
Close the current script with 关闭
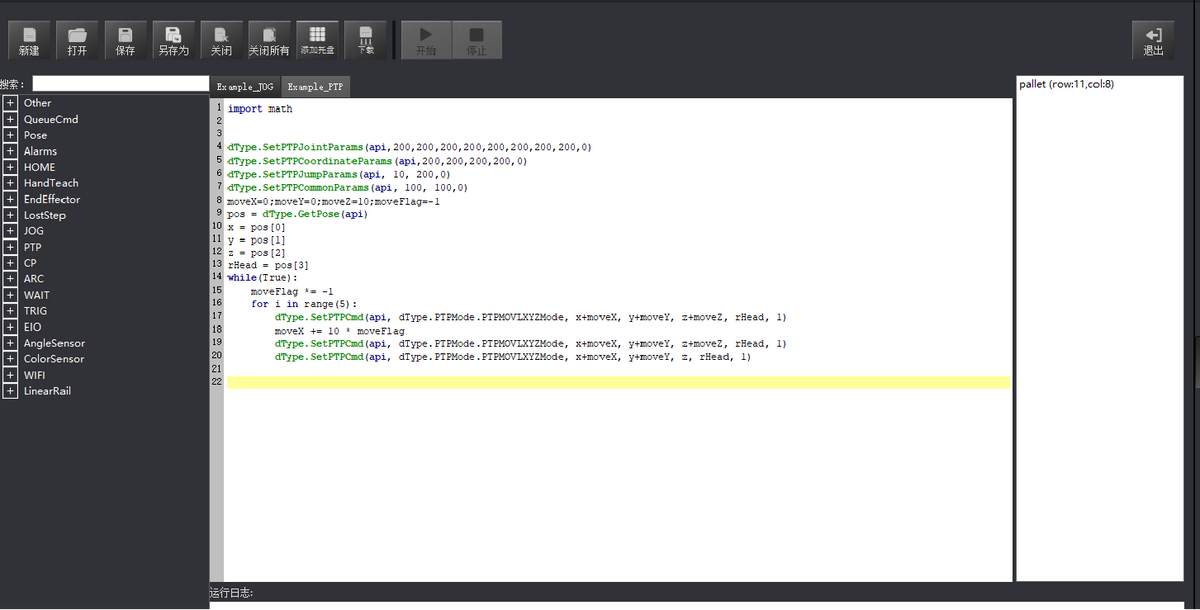click(221, 40)
